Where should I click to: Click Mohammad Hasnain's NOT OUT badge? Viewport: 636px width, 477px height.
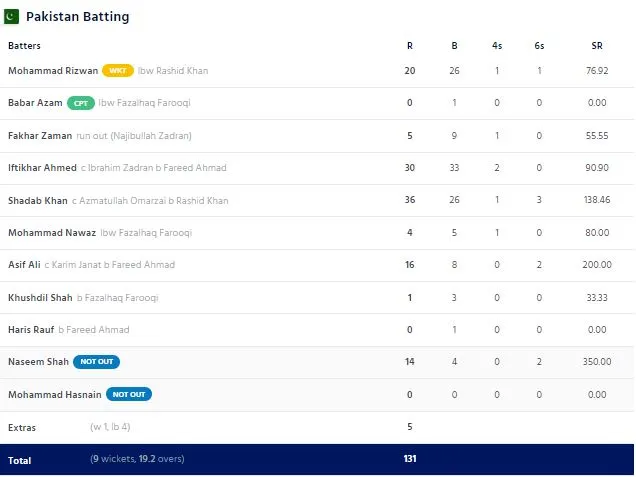(129, 394)
